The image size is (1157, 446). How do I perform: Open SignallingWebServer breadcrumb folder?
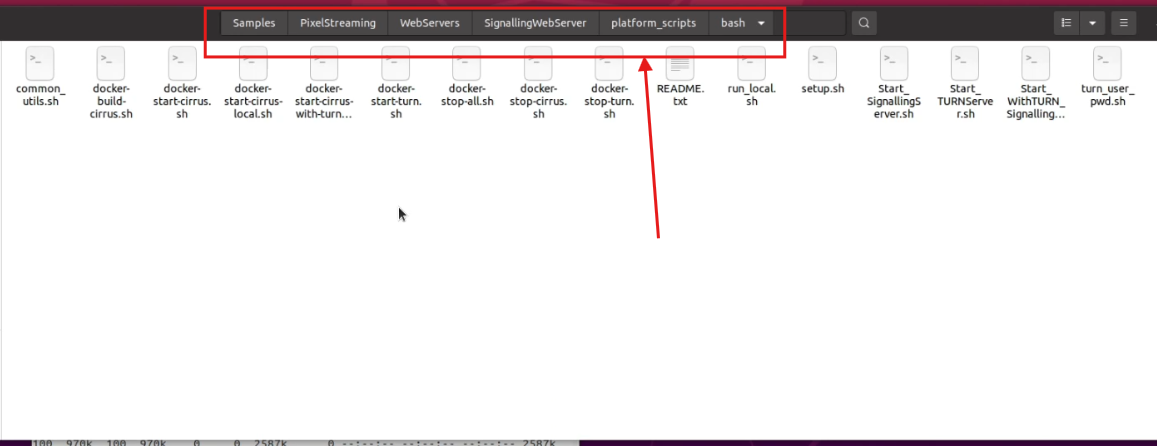535,23
